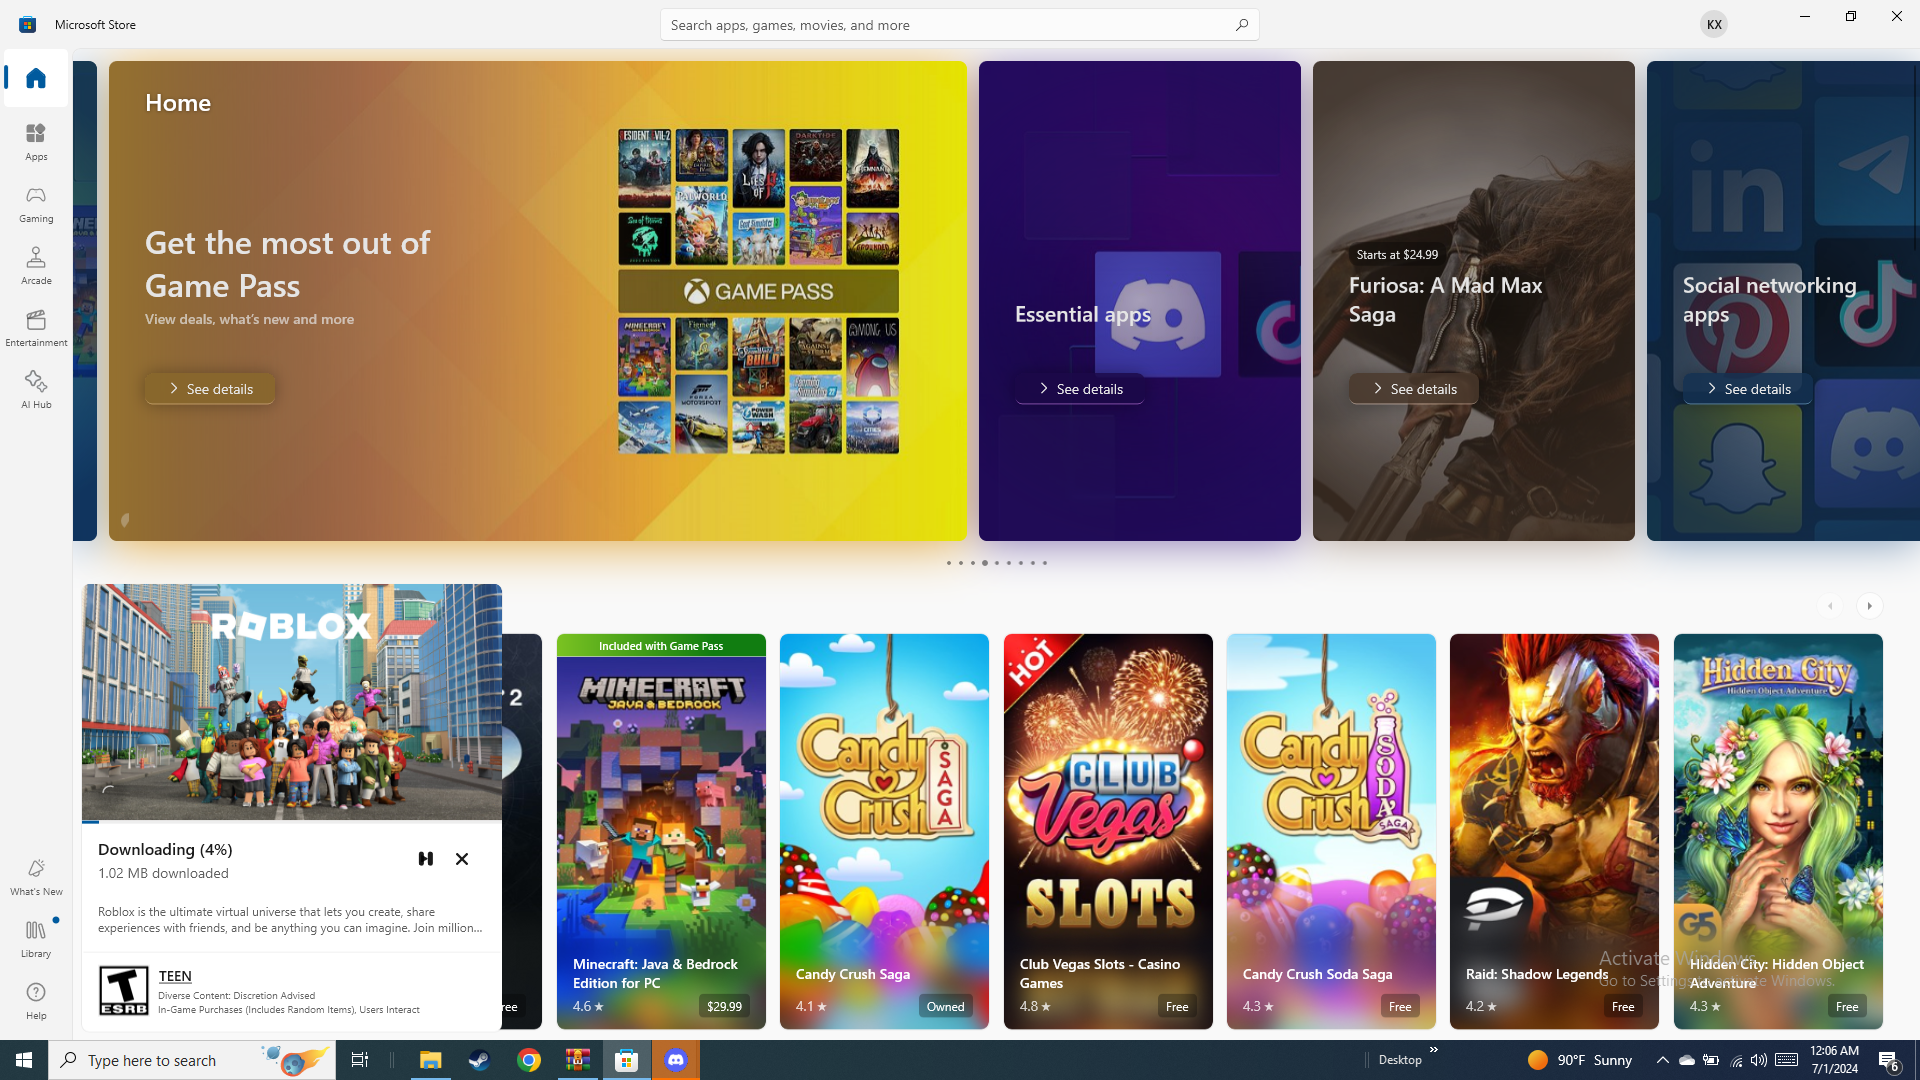
Task: Open Google Chrome from the taskbar
Action: point(529,1060)
